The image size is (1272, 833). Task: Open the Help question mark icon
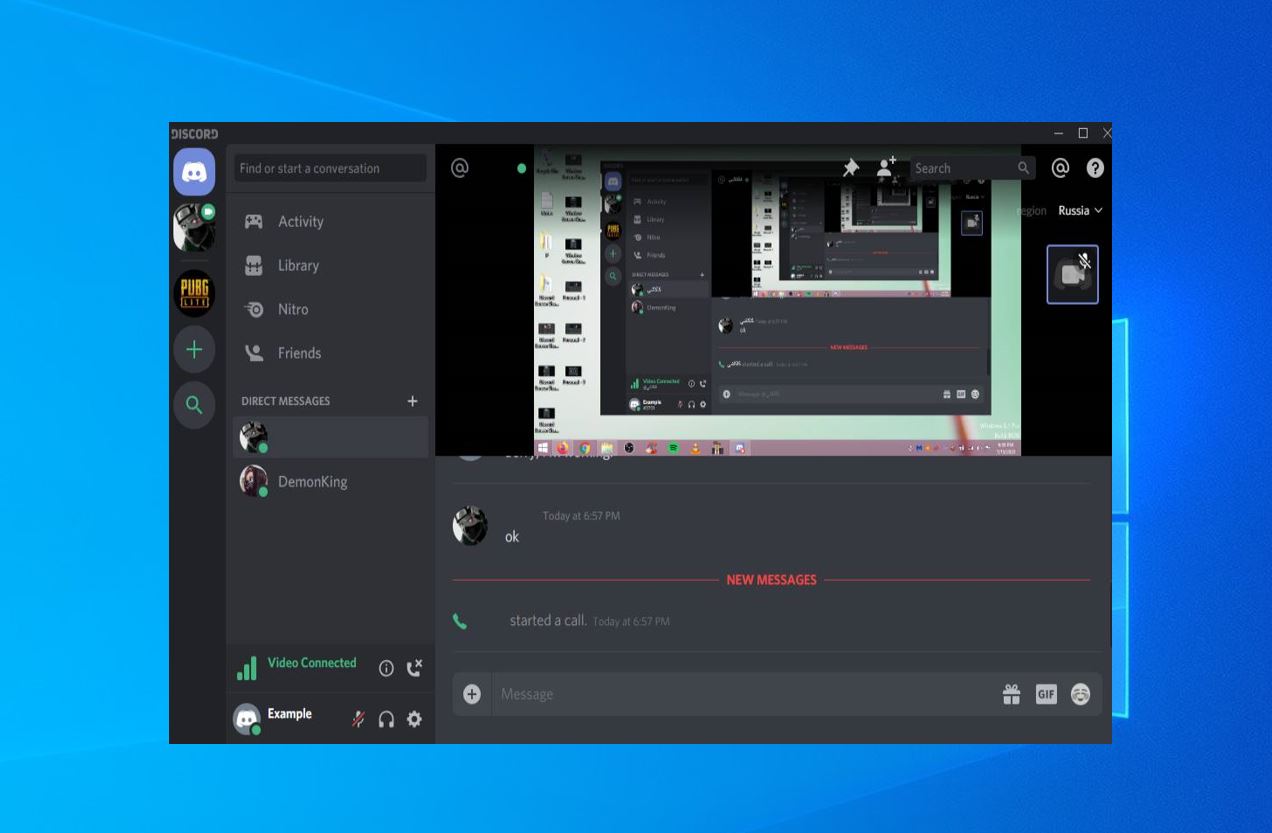[x=1095, y=168]
